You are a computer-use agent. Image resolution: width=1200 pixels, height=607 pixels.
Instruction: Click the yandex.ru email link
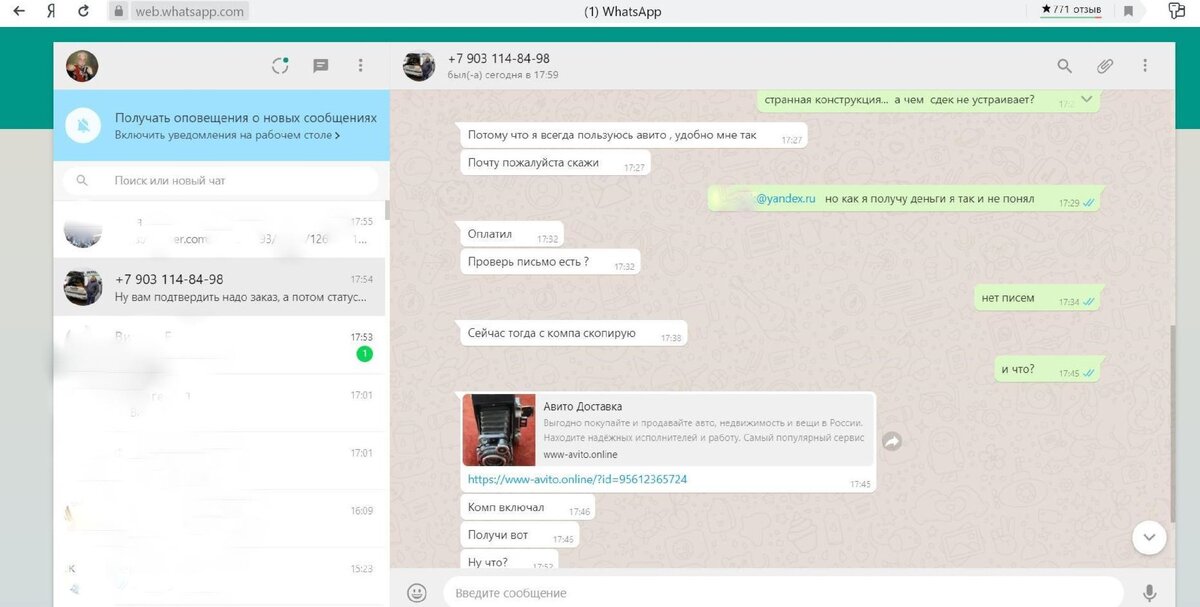point(786,199)
